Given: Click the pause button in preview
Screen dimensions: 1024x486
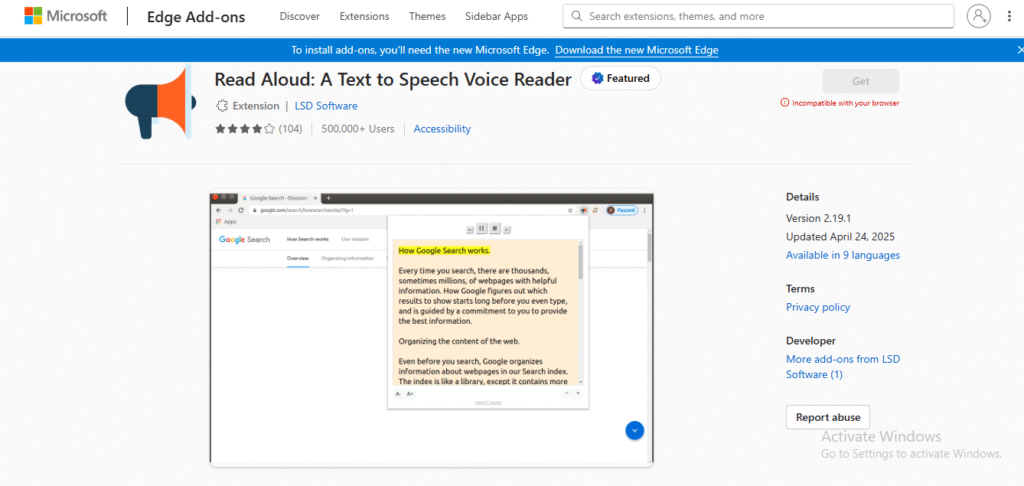Looking at the screenshot, I should tap(482, 229).
